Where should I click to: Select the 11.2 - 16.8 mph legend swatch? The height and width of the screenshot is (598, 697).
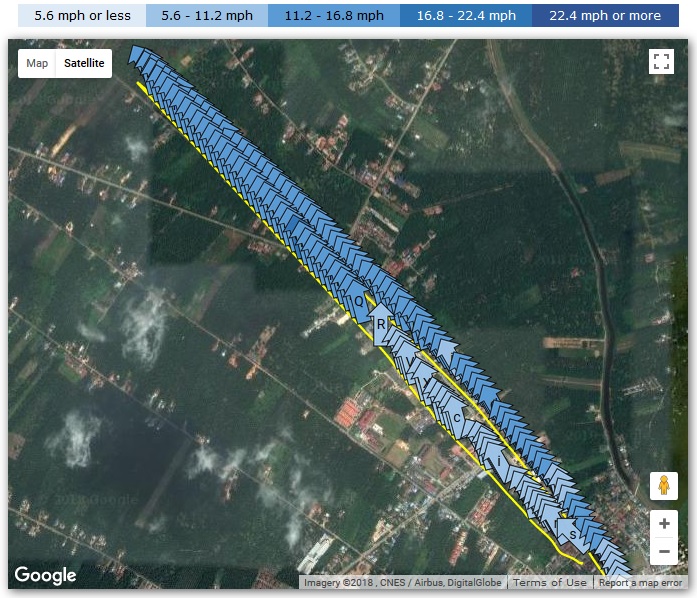pos(333,16)
